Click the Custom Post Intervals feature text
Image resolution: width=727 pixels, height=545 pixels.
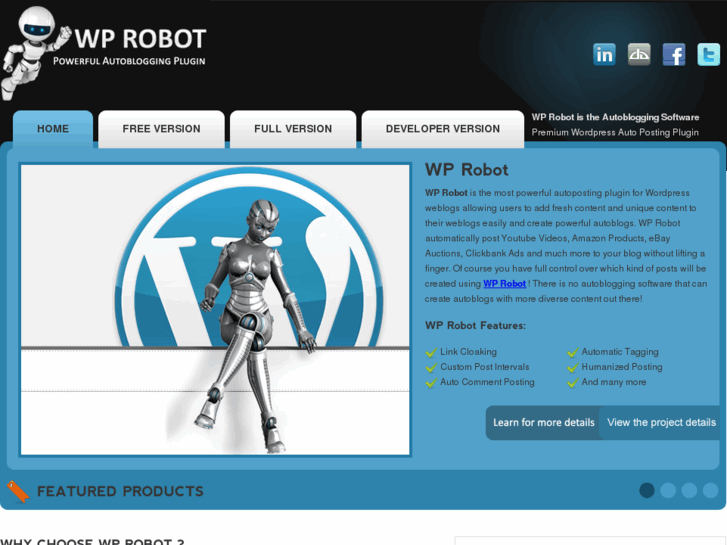(x=485, y=367)
